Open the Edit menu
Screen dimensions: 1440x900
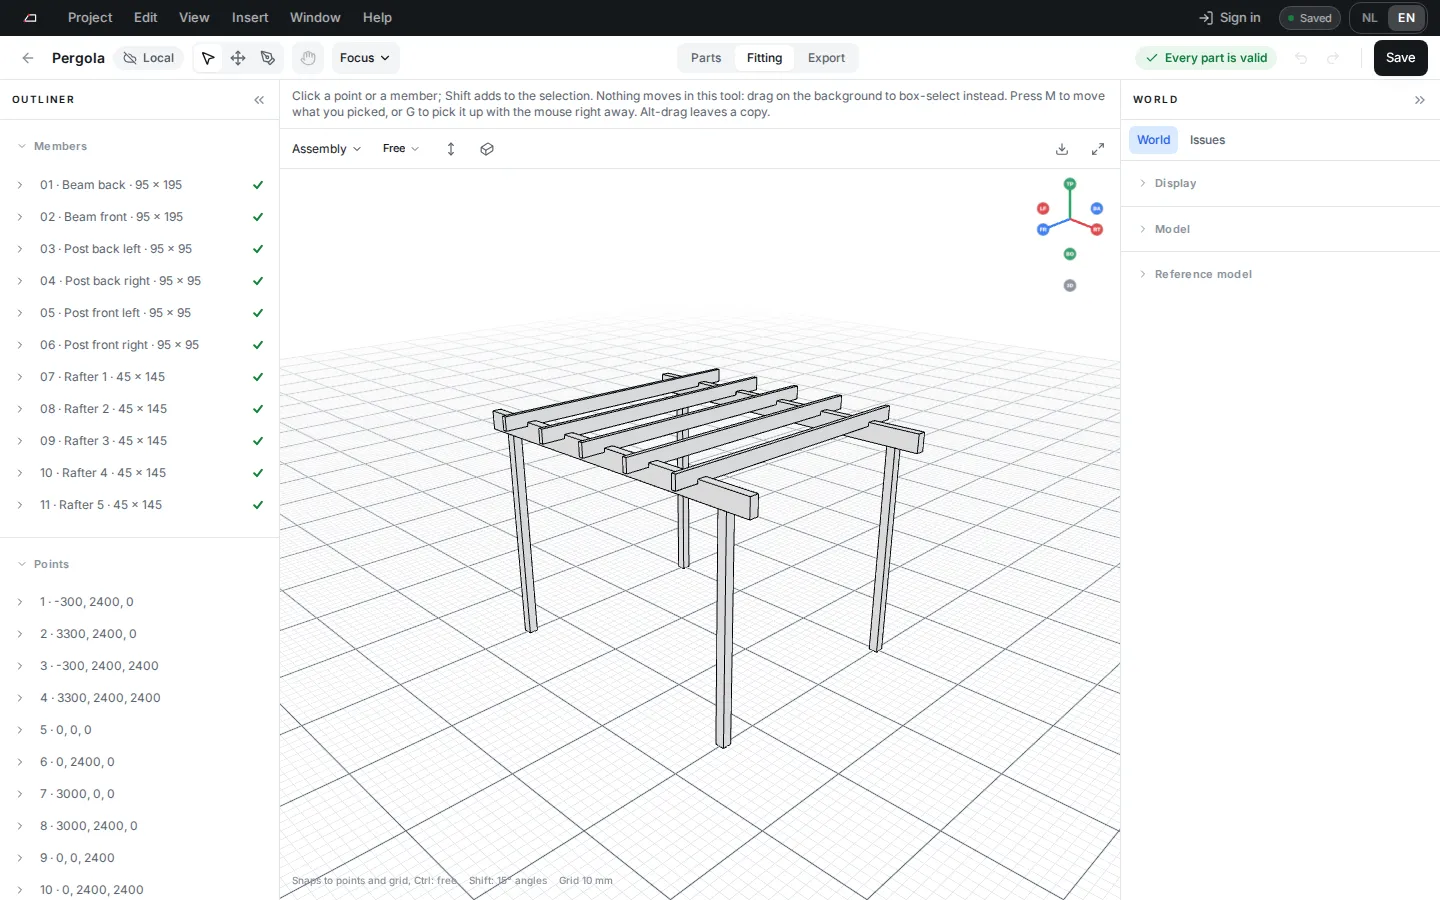[x=146, y=18]
